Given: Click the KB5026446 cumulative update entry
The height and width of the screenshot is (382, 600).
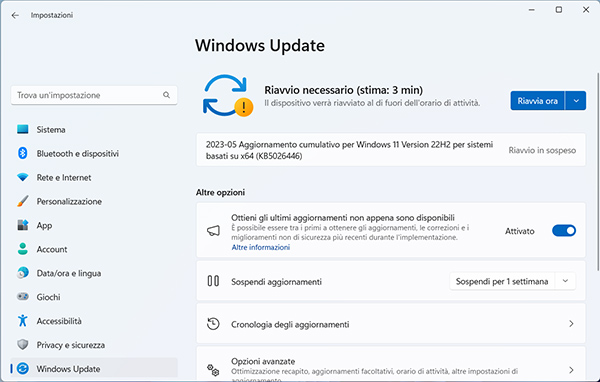Looking at the screenshot, I should (x=391, y=150).
